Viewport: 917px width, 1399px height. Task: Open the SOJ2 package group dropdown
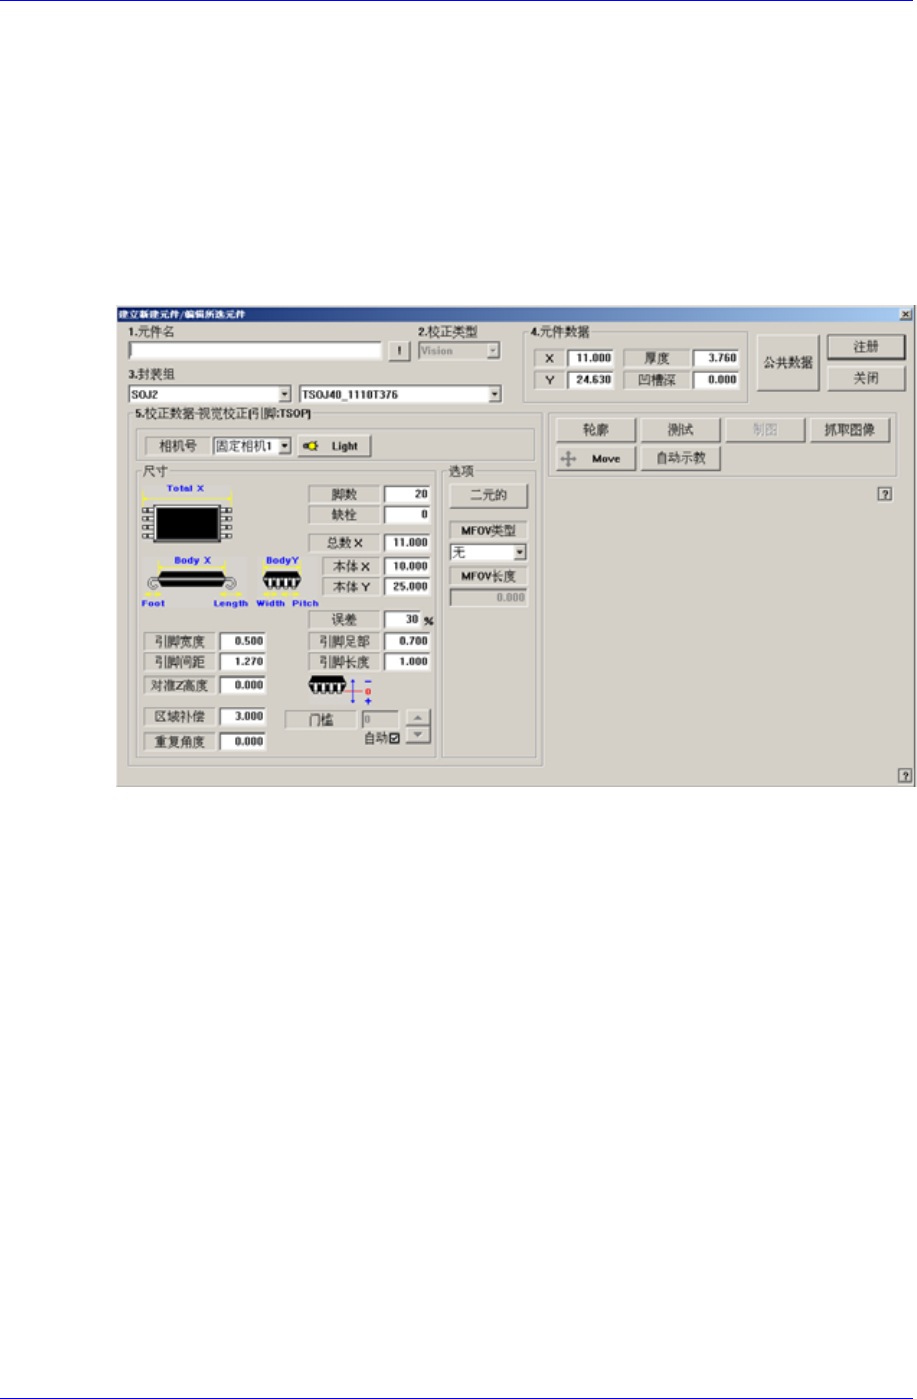[284, 395]
